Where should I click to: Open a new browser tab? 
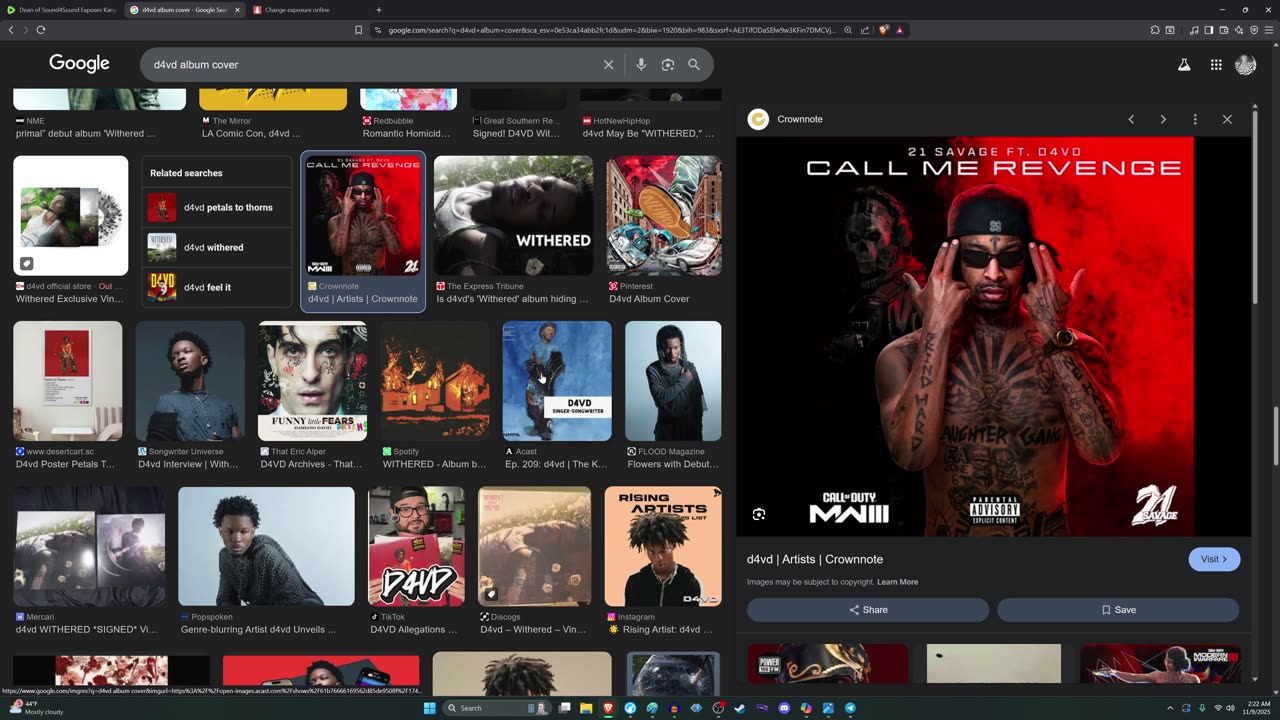point(379,10)
